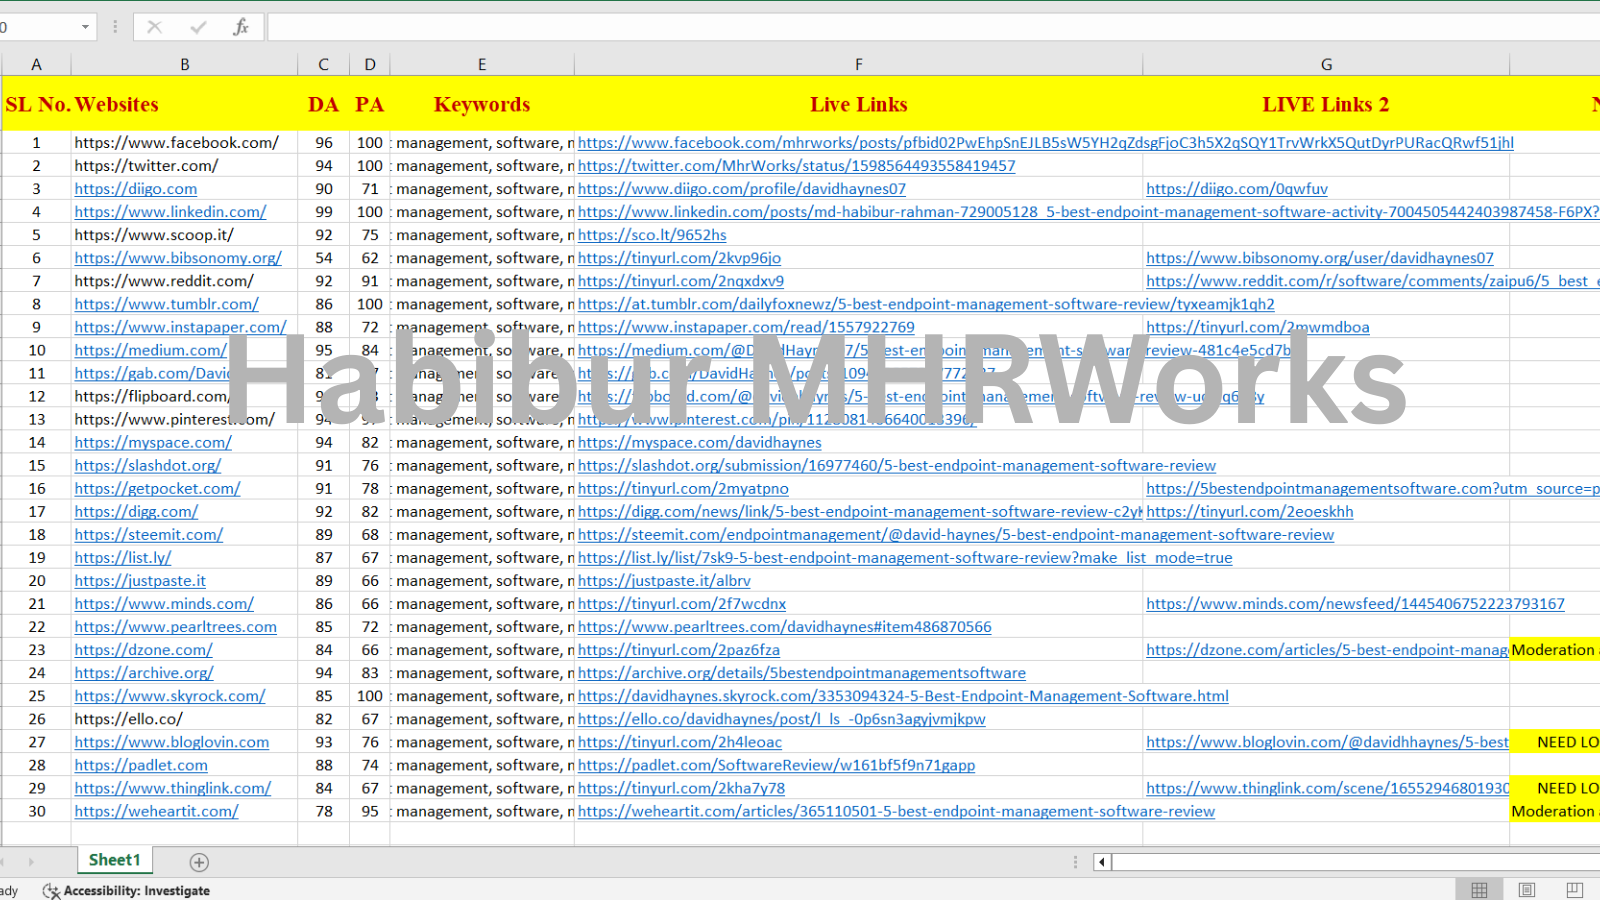Add a new sheet with plus icon

pos(199,862)
